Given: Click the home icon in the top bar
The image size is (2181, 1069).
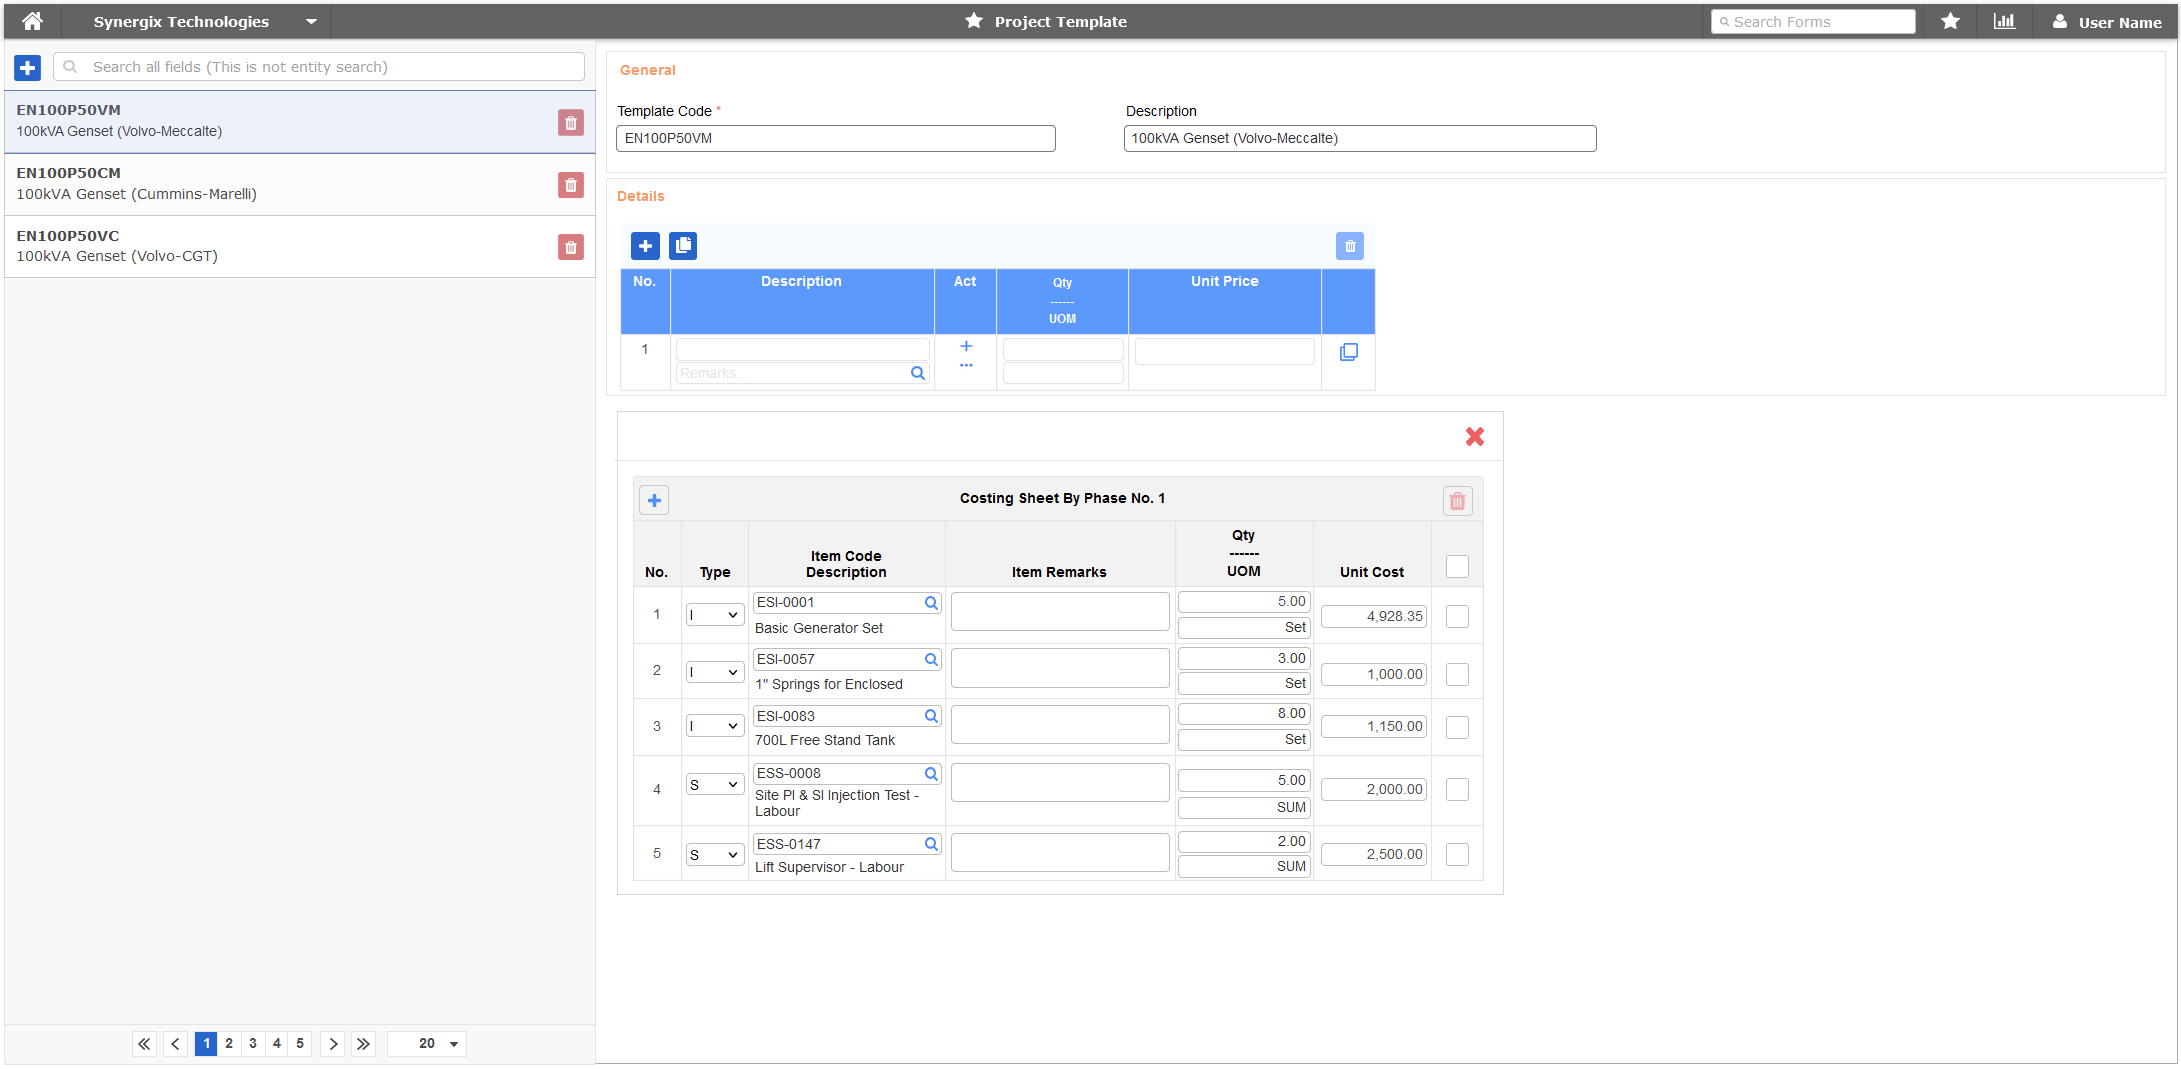Looking at the screenshot, I should point(31,21).
